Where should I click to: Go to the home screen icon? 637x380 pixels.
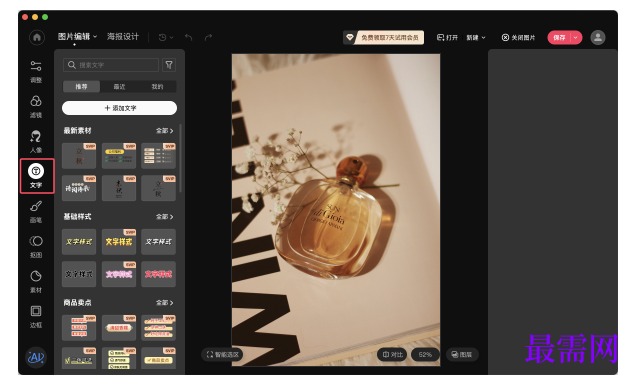point(37,37)
